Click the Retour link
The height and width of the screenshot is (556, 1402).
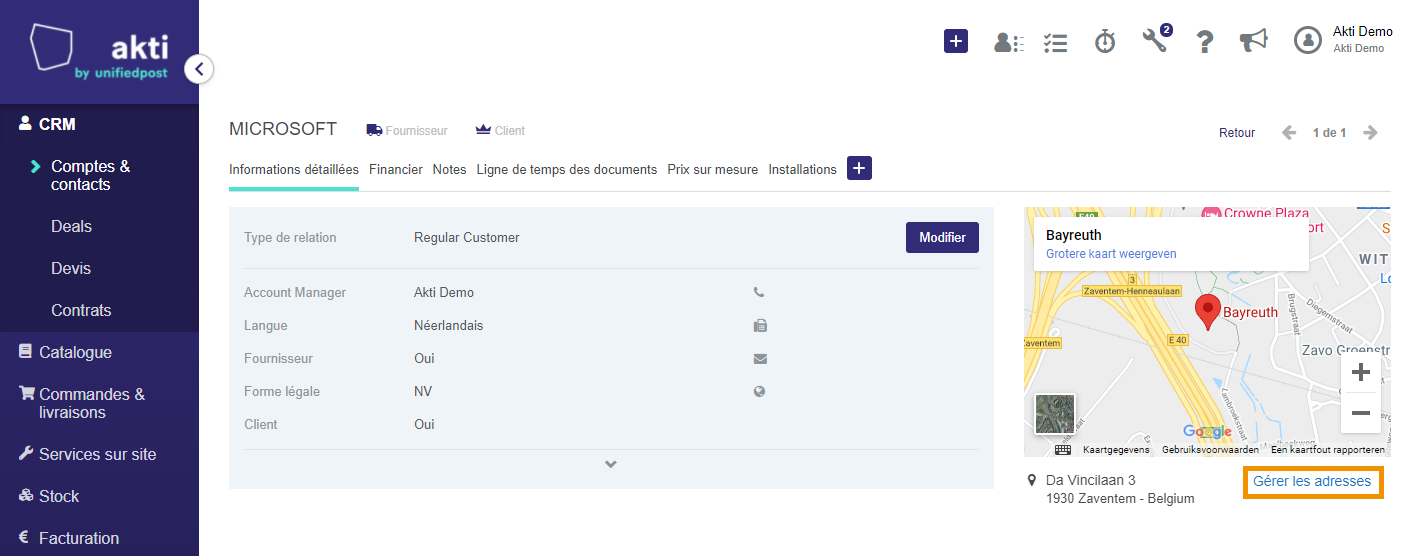point(1237,133)
